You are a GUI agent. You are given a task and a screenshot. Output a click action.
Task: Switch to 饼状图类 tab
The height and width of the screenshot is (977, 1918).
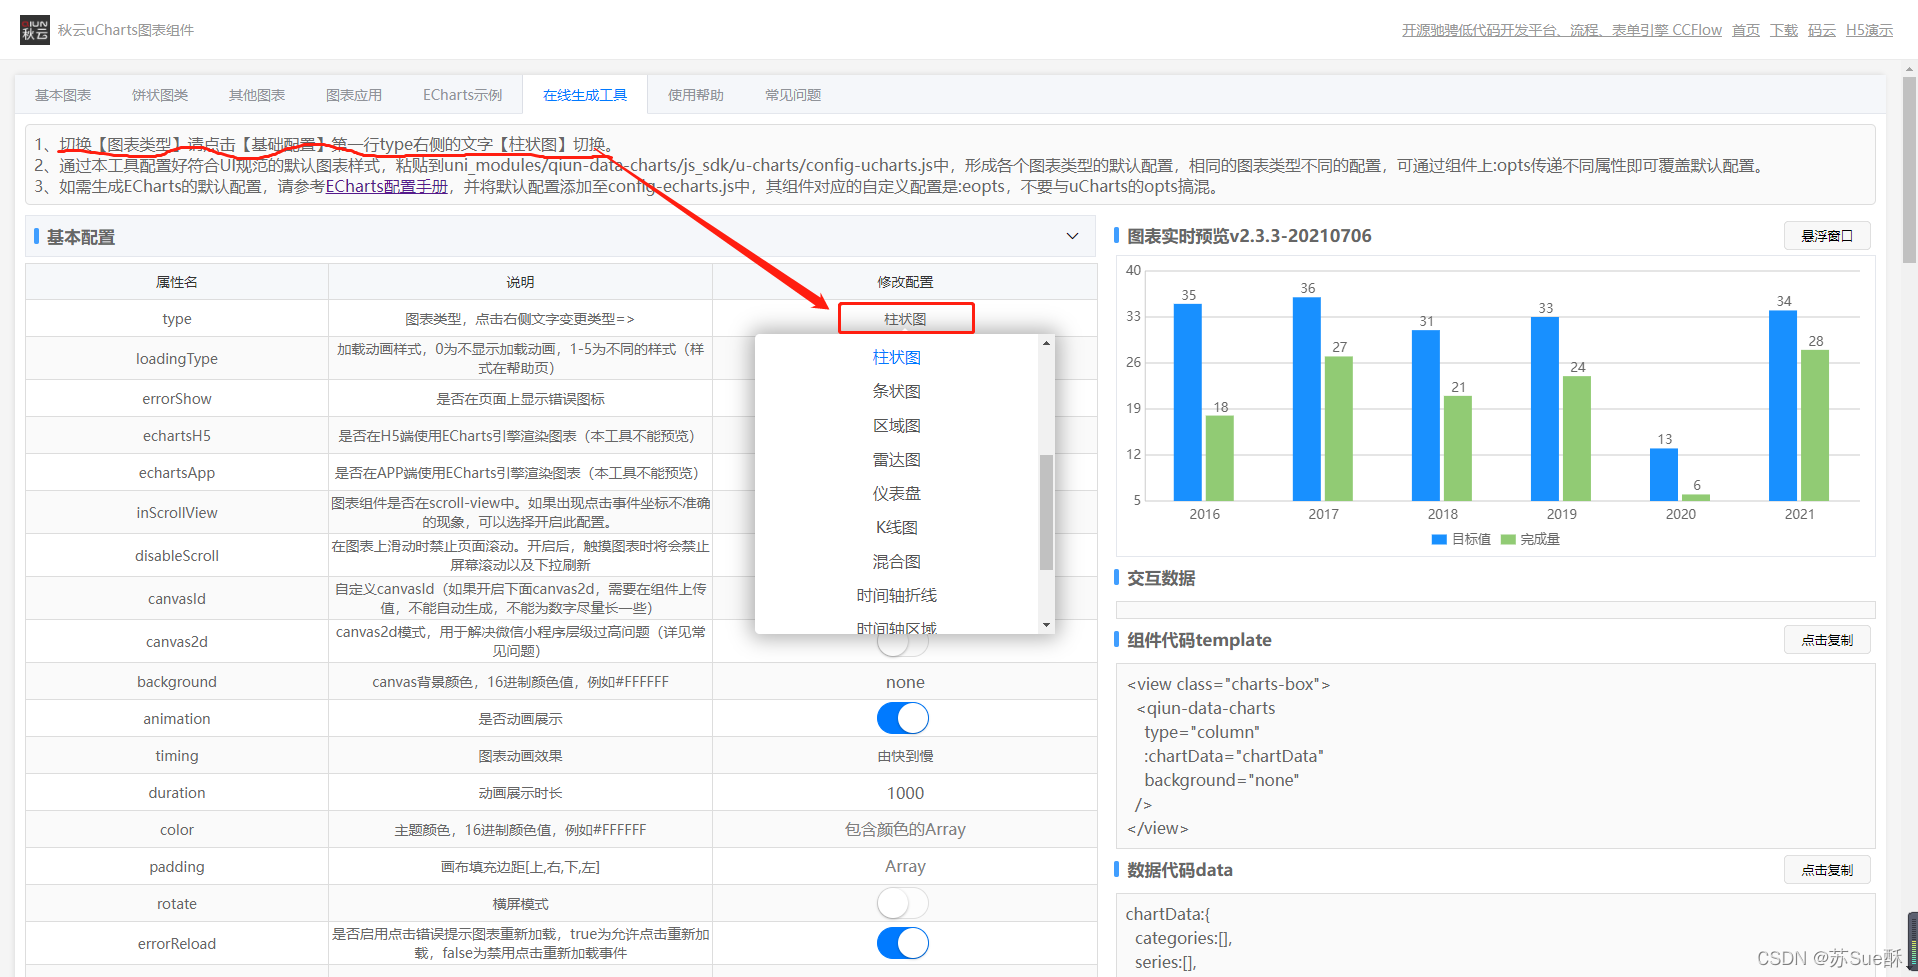160,95
